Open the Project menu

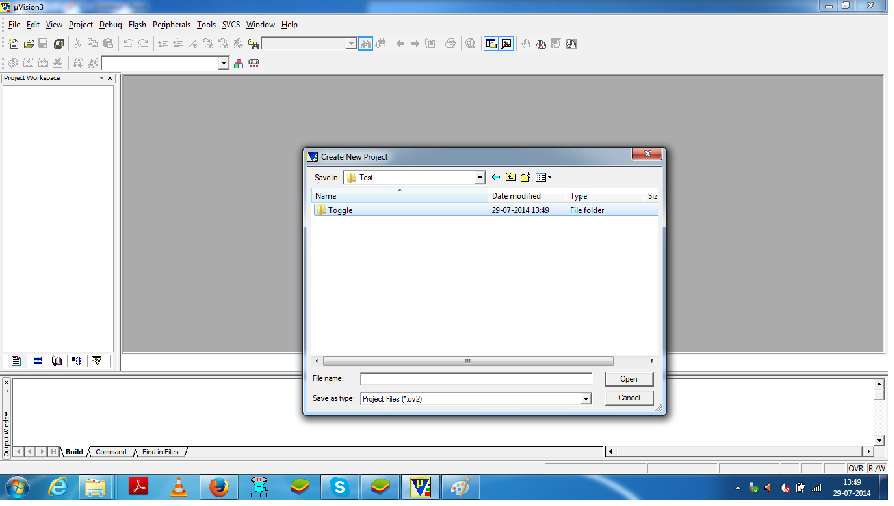pos(81,25)
